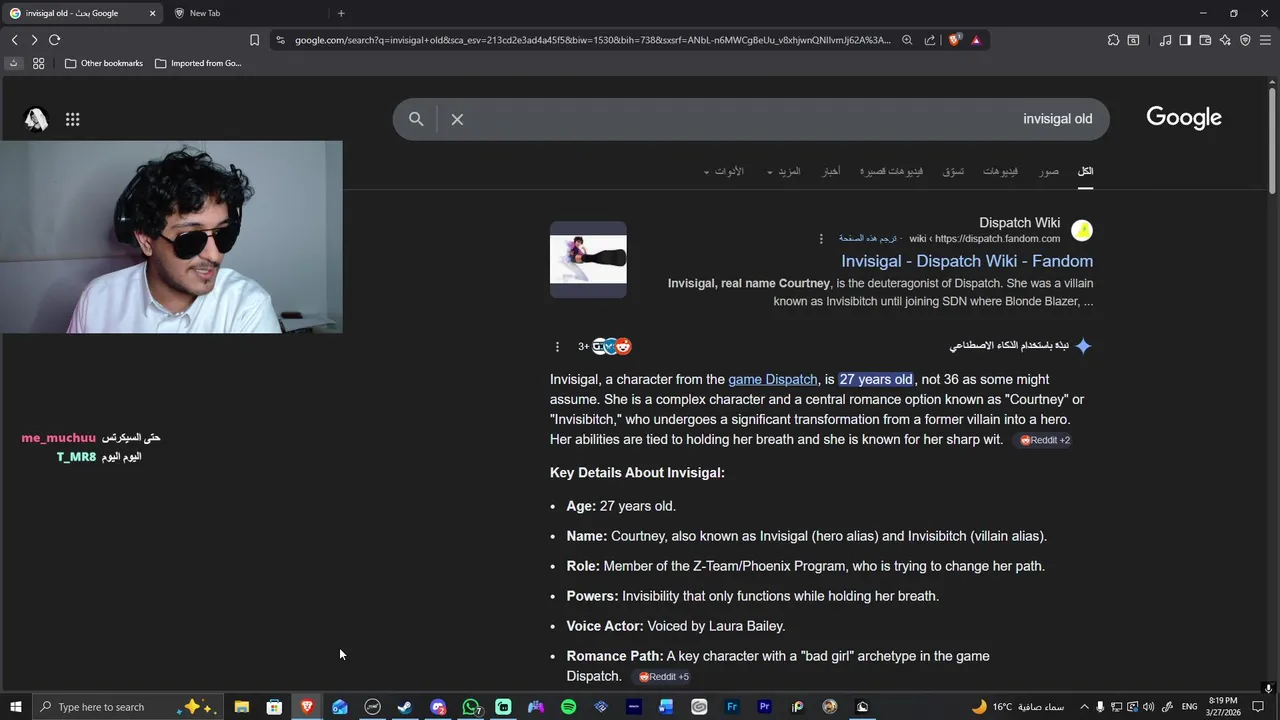This screenshot has height=720, width=1280.
Task: Open volume control in system tray
Action: tap(1148, 707)
